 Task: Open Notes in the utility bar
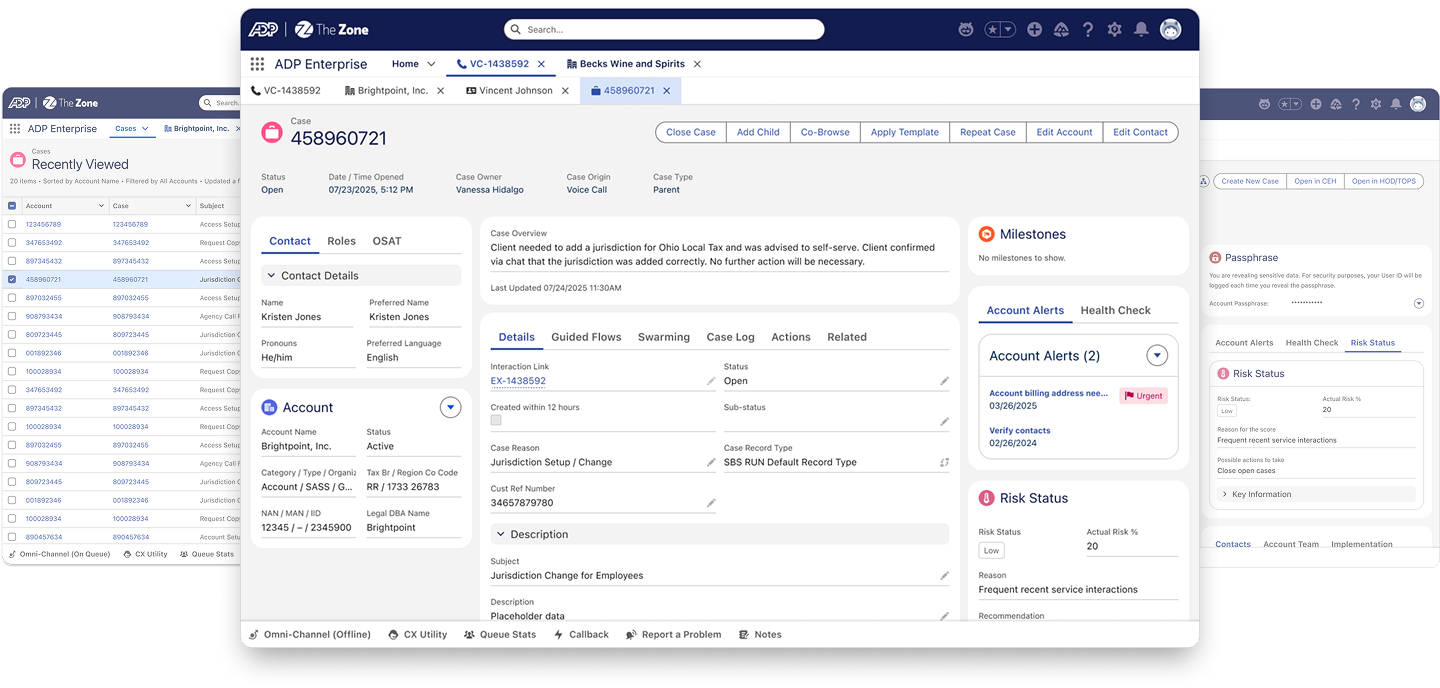(760, 634)
